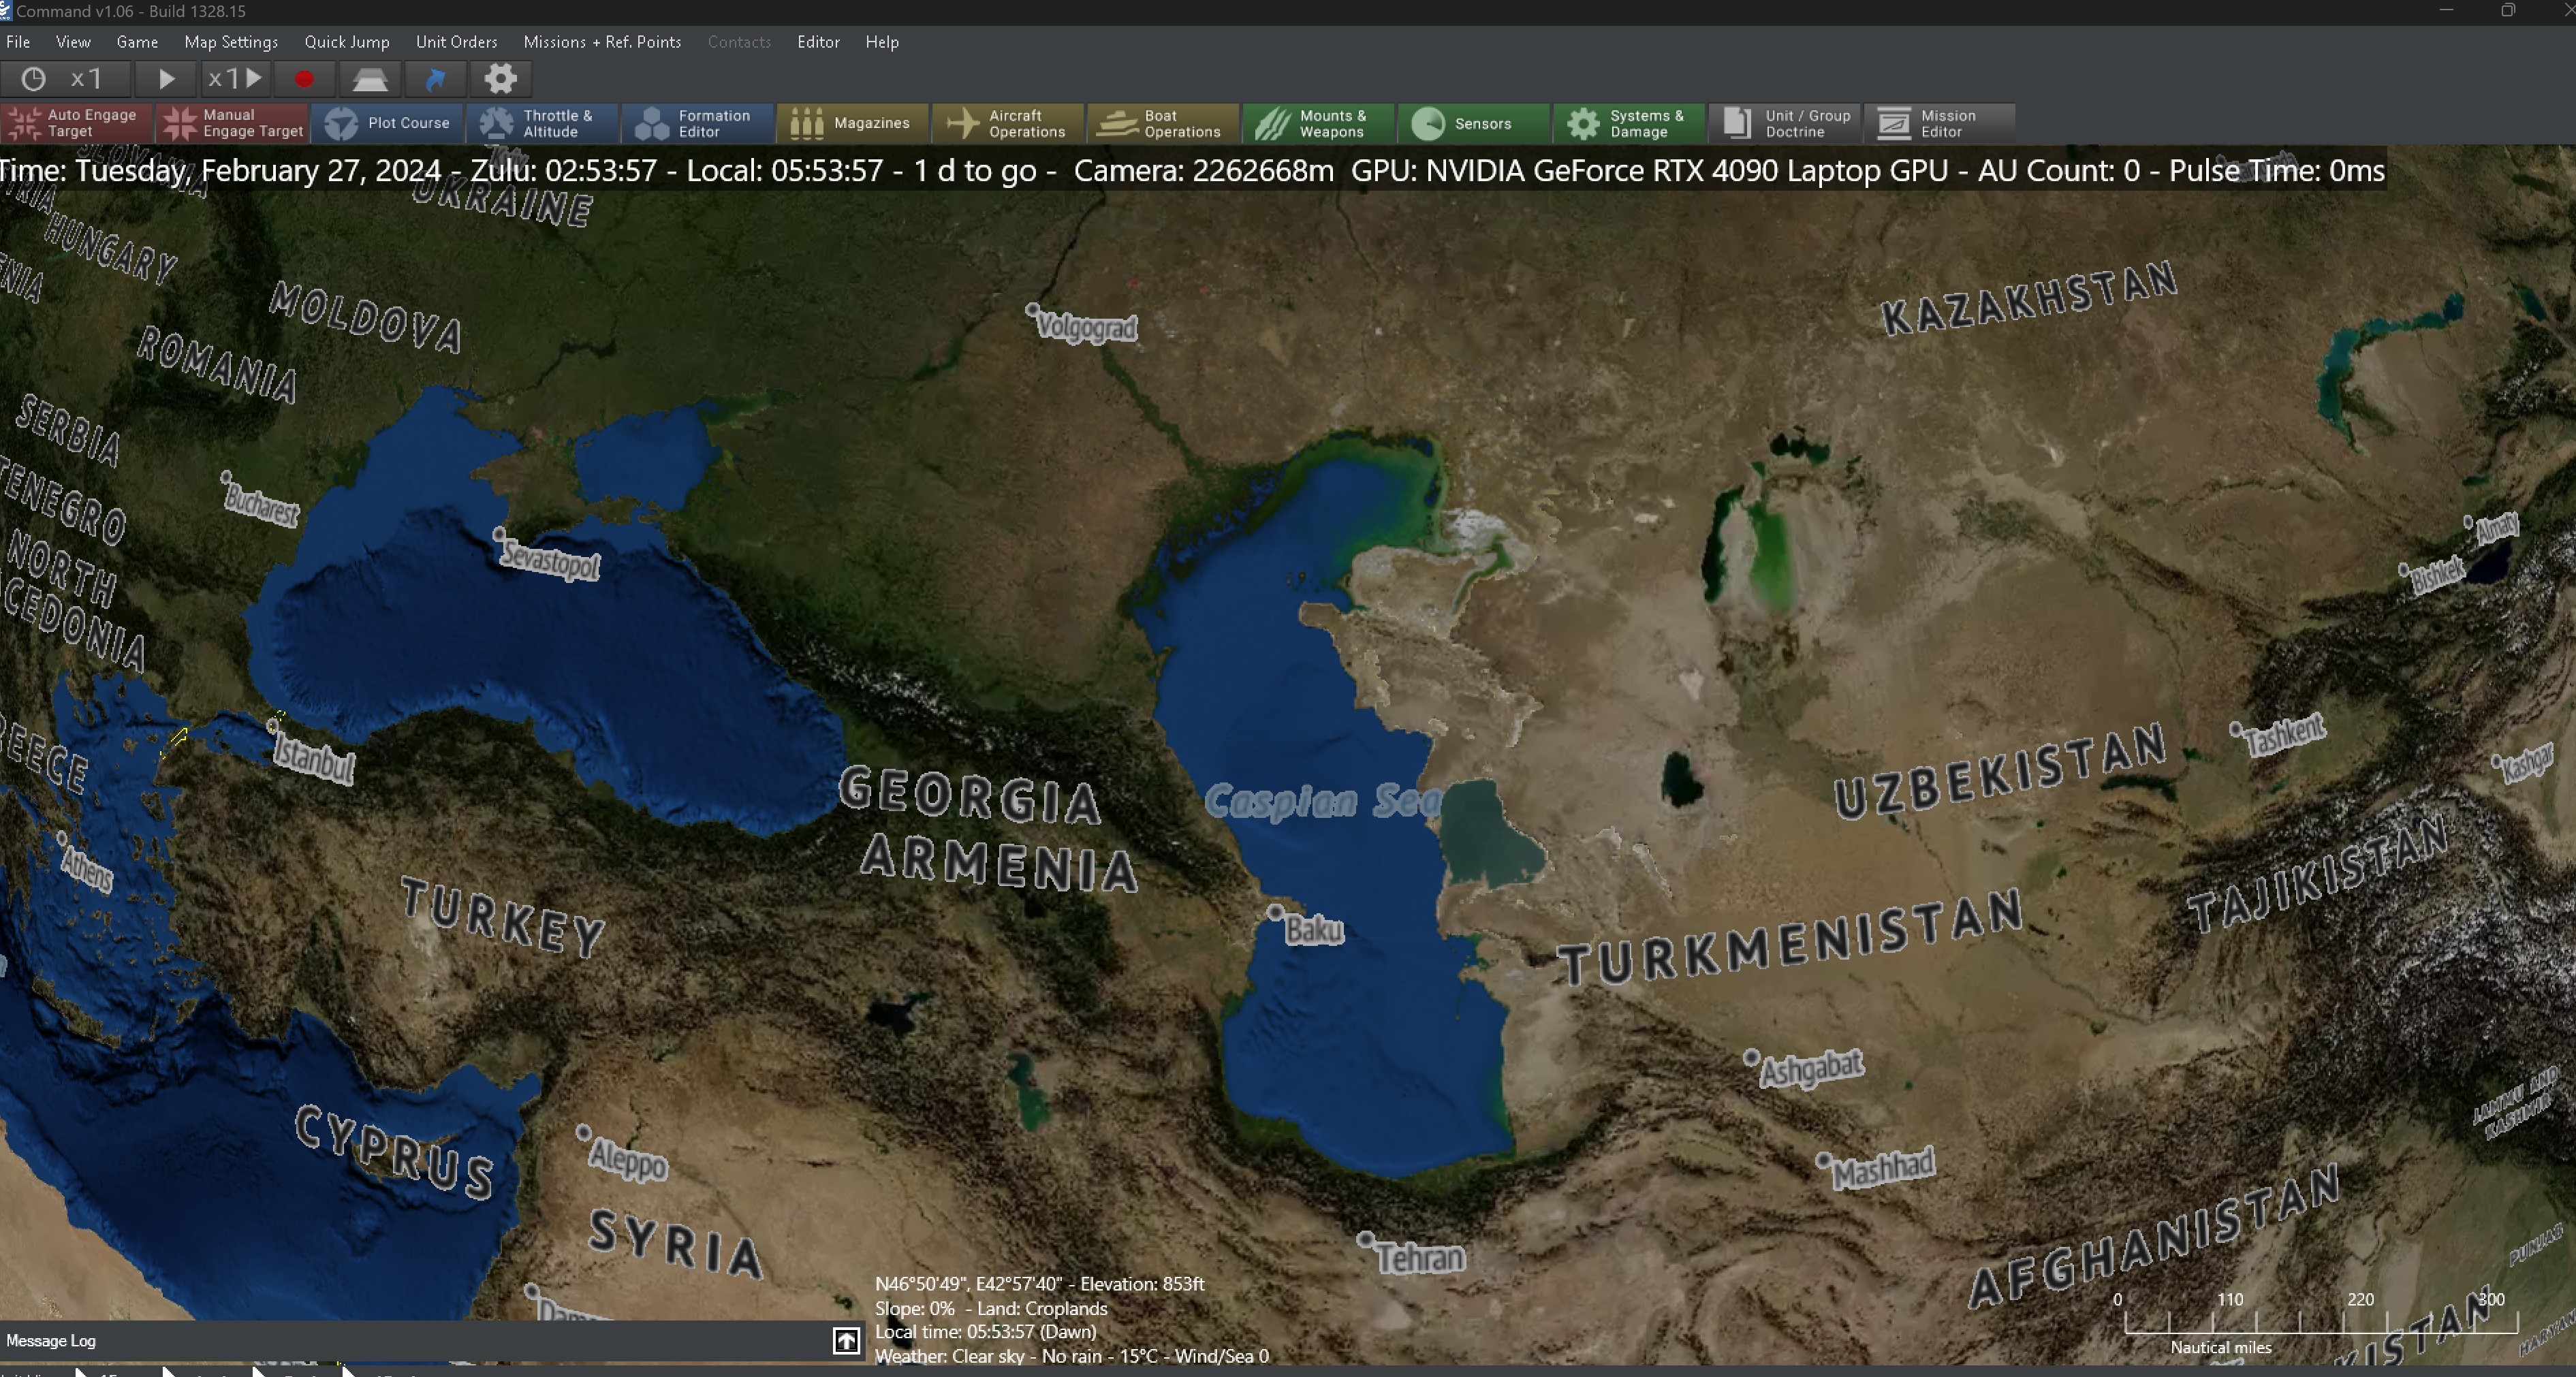
Task: Open the Unit Orders menu
Action: 456,42
